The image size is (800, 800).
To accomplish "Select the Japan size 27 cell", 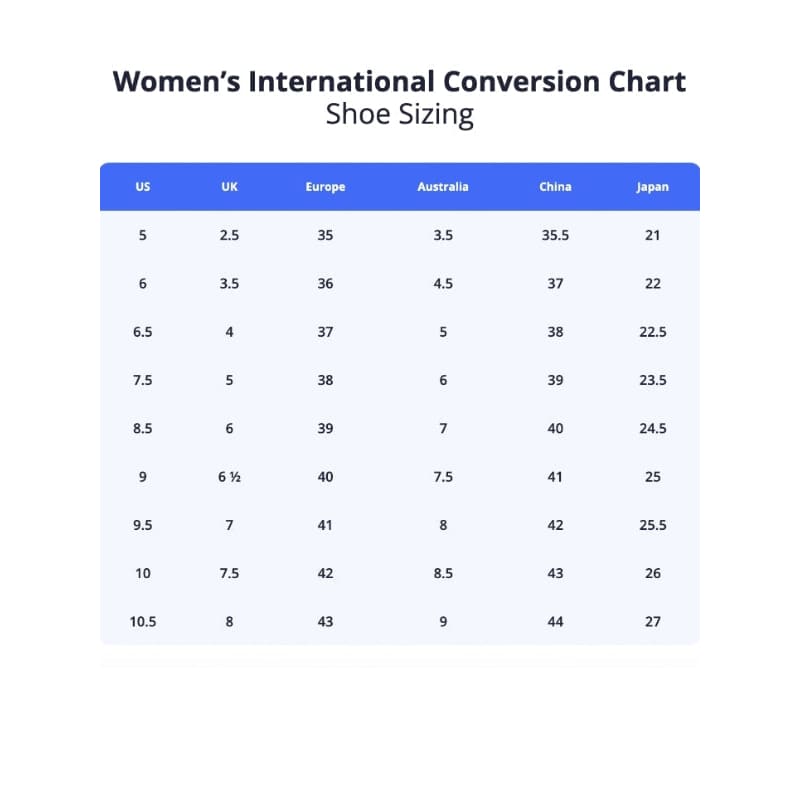I will [x=653, y=622].
